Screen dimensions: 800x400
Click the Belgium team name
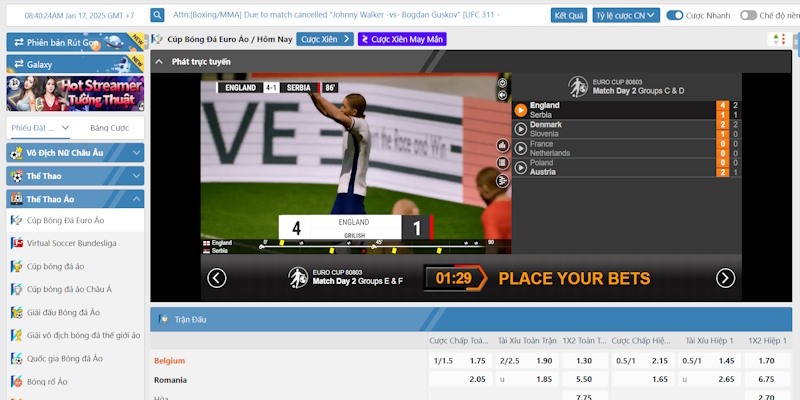click(x=169, y=361)
